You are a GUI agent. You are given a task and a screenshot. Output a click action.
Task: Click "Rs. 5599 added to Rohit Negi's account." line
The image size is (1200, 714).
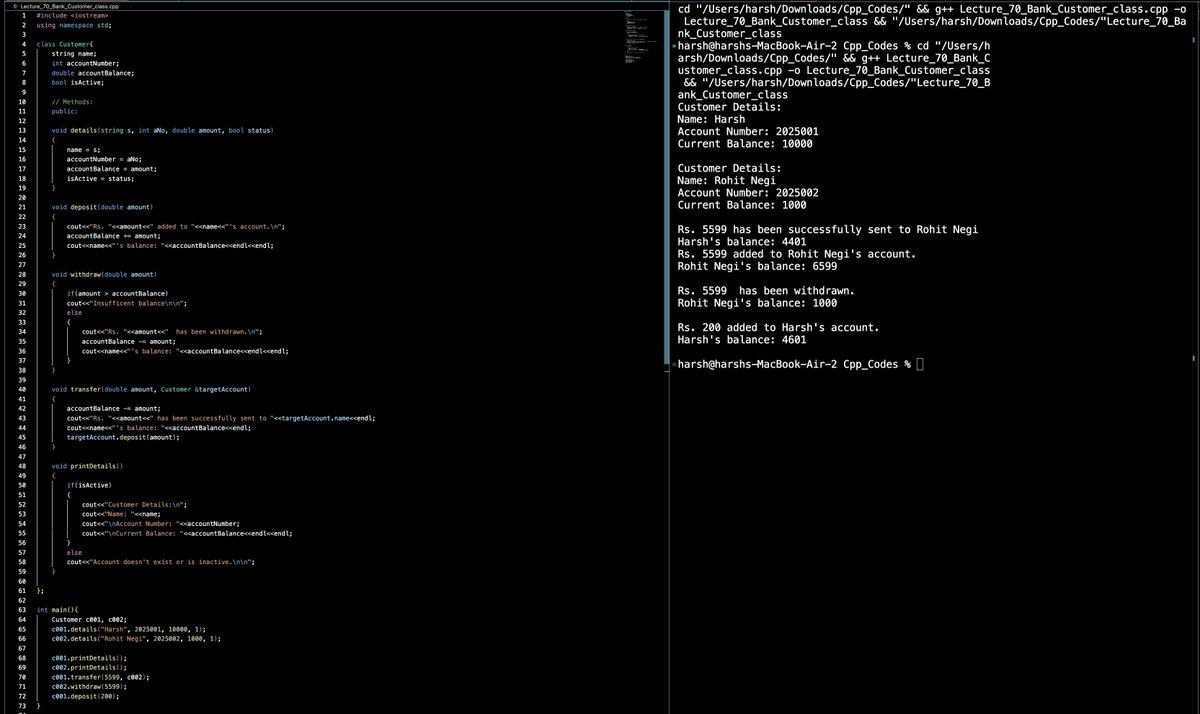[x=797, y=254]
